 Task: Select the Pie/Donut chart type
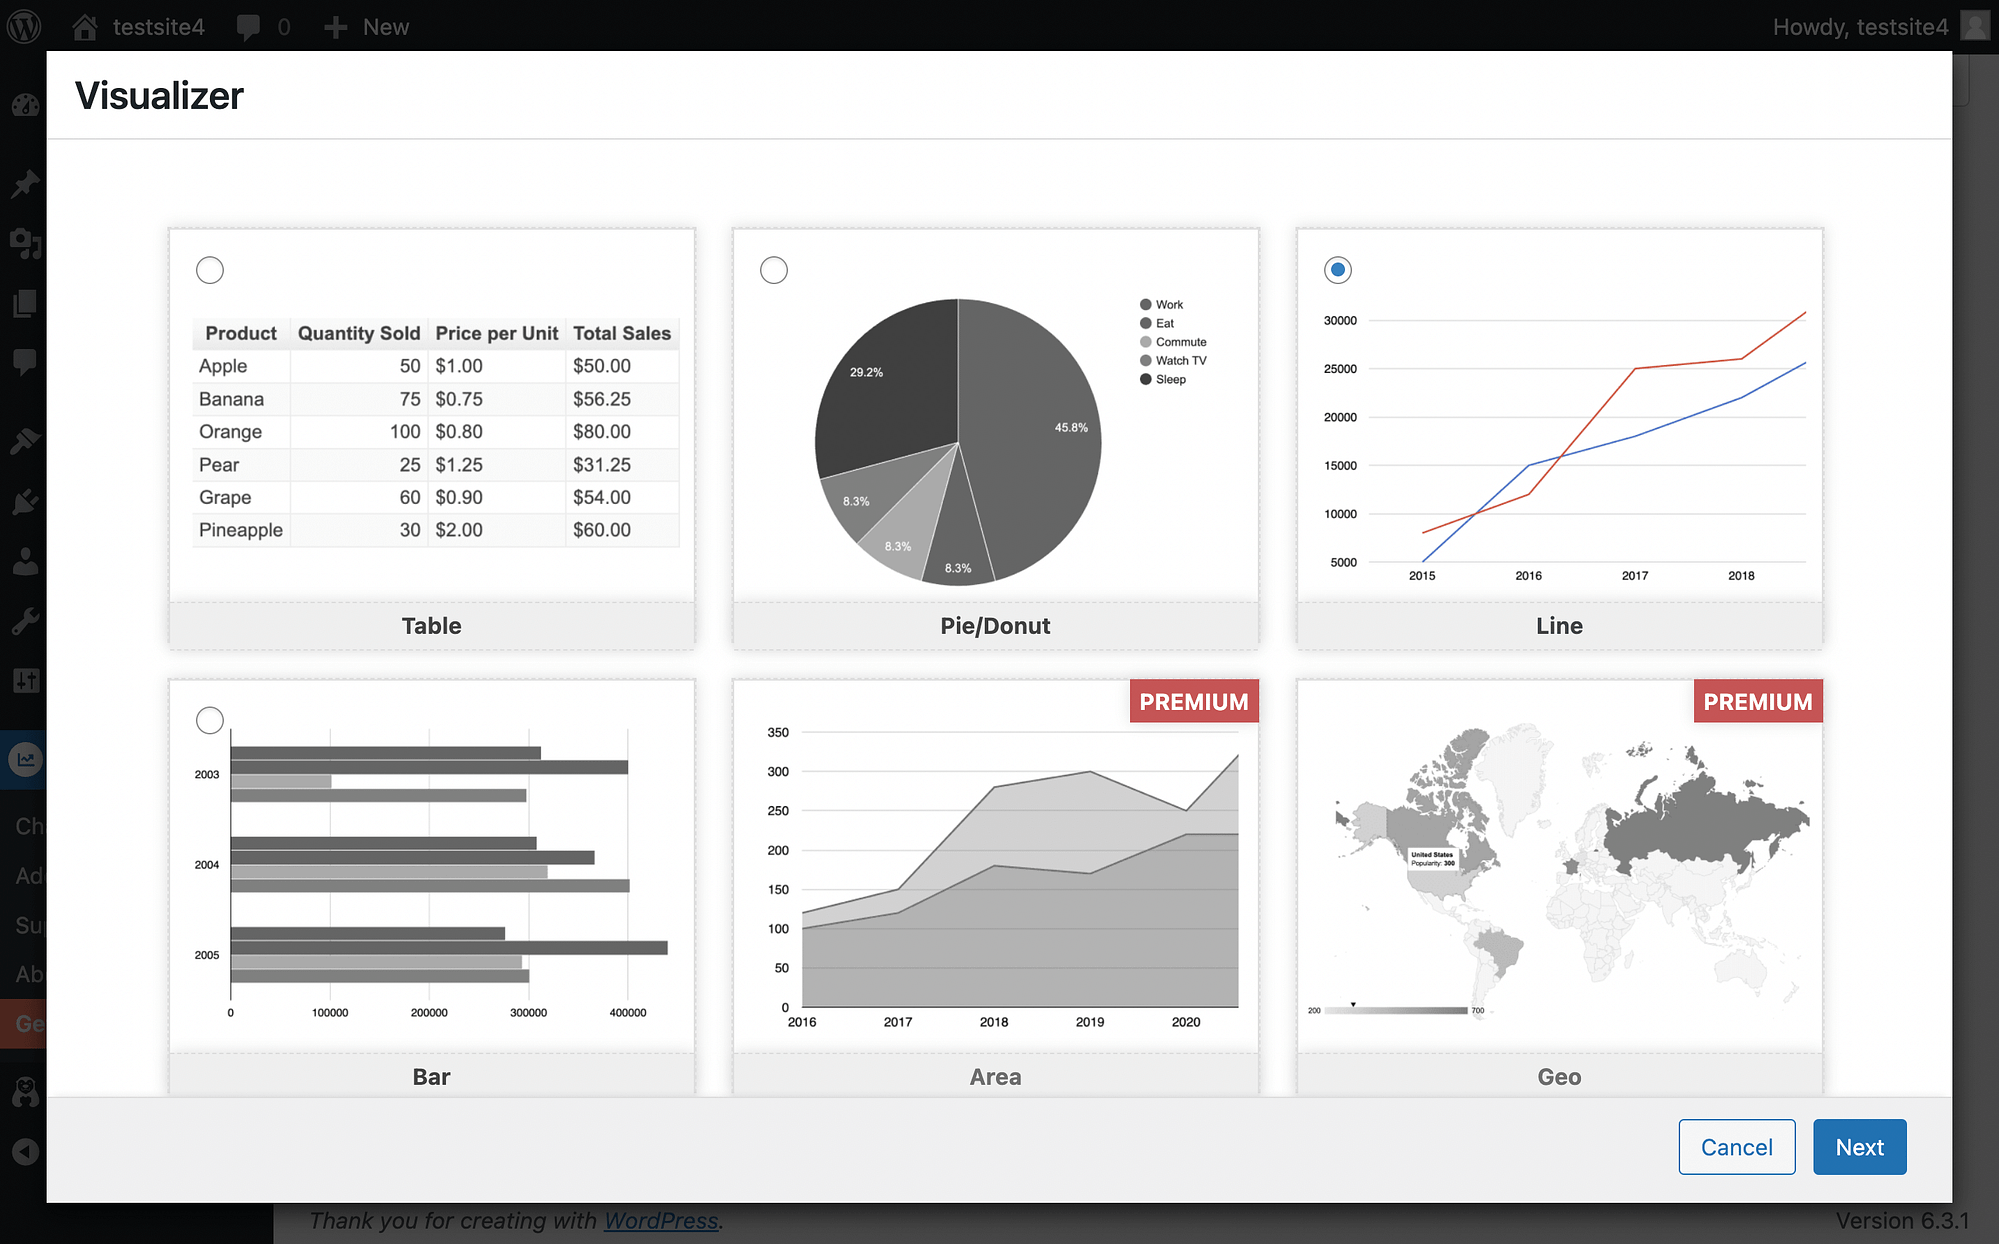[x=772, y=269]
